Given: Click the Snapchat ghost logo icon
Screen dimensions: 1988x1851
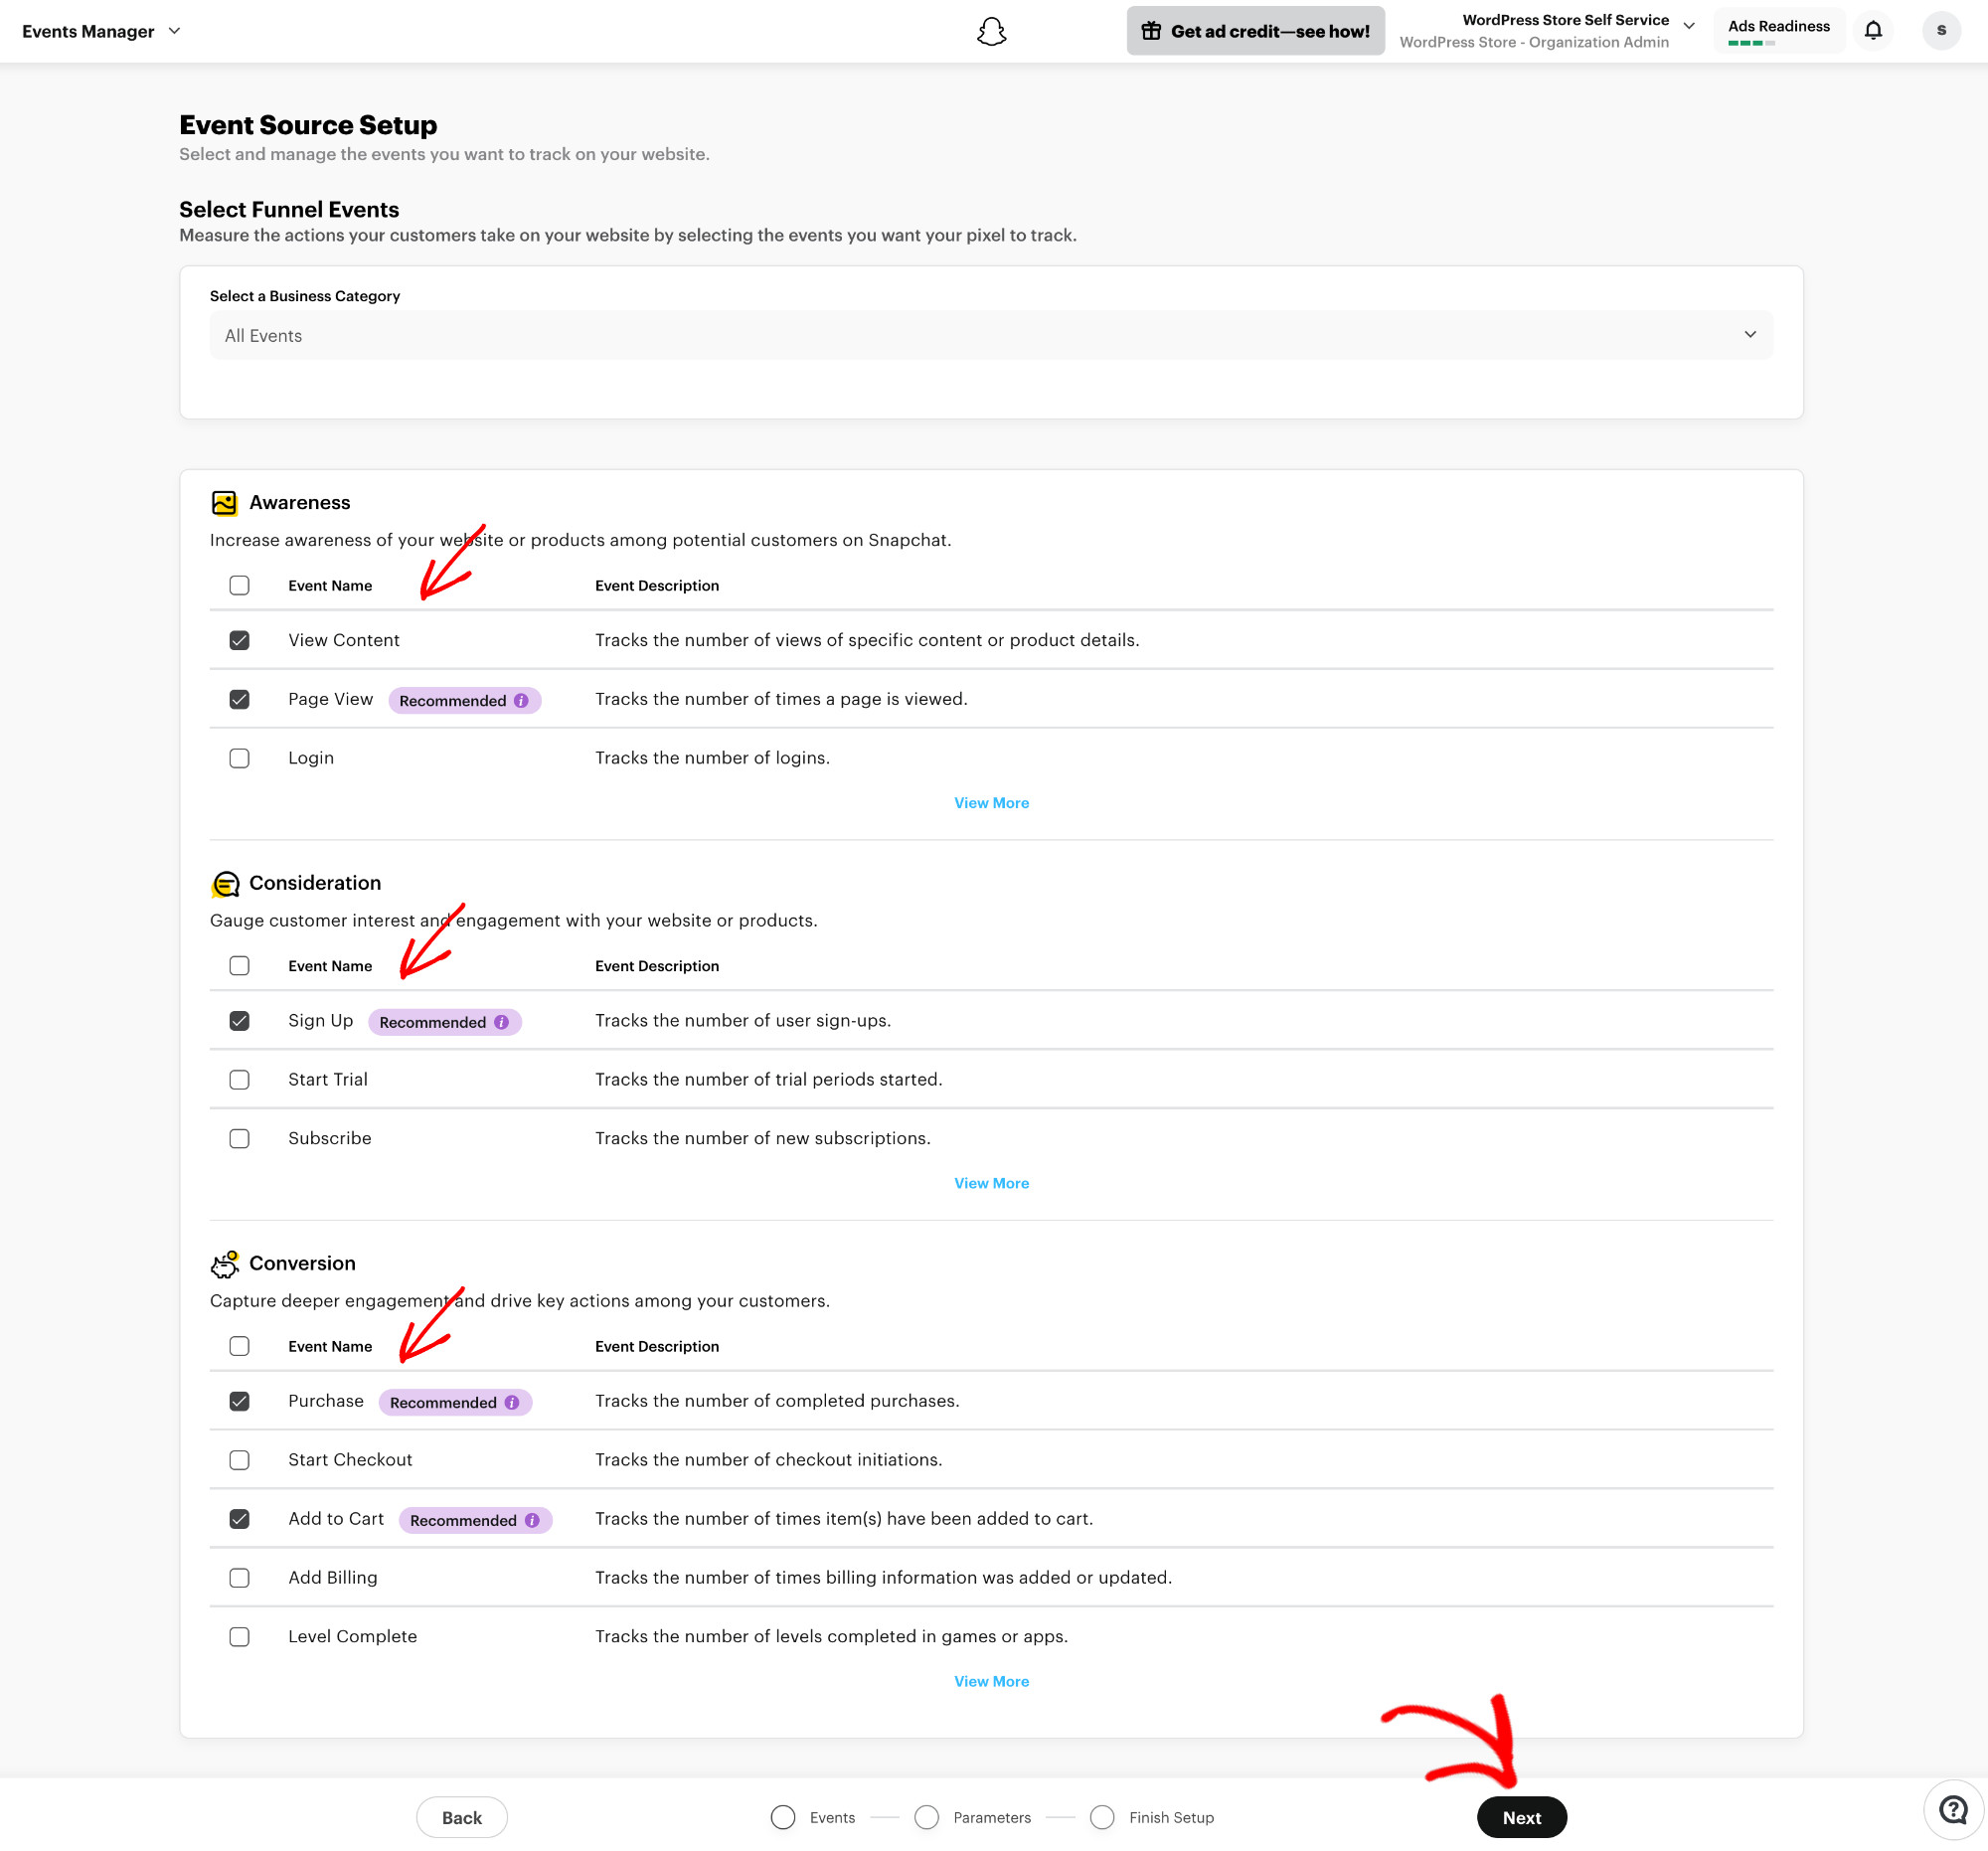Looking at the screenshot, I should [x=993, y=32].
